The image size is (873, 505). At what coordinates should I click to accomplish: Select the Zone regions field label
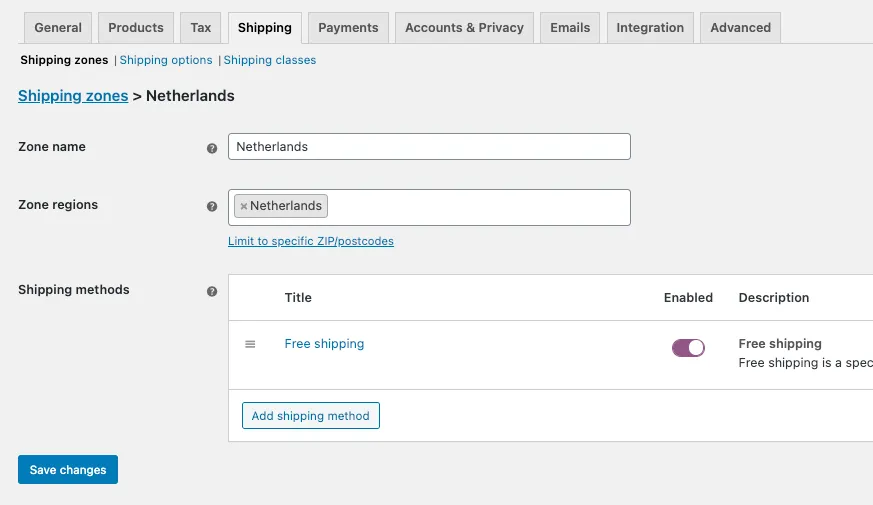click(58, 205)
